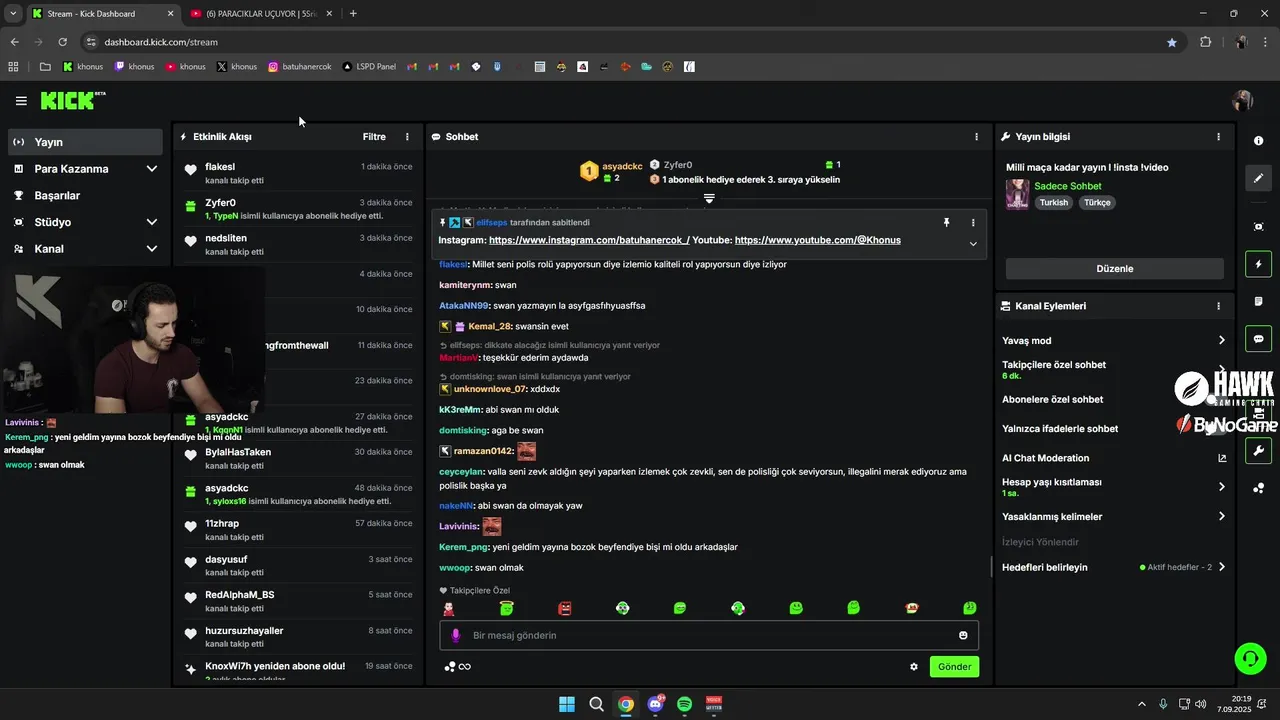The width and height of the screenshot is (1280, 720).
Task: Click the screen capture icon in right toolbar
Action: pyautogui.click(x=1259, y=227)
